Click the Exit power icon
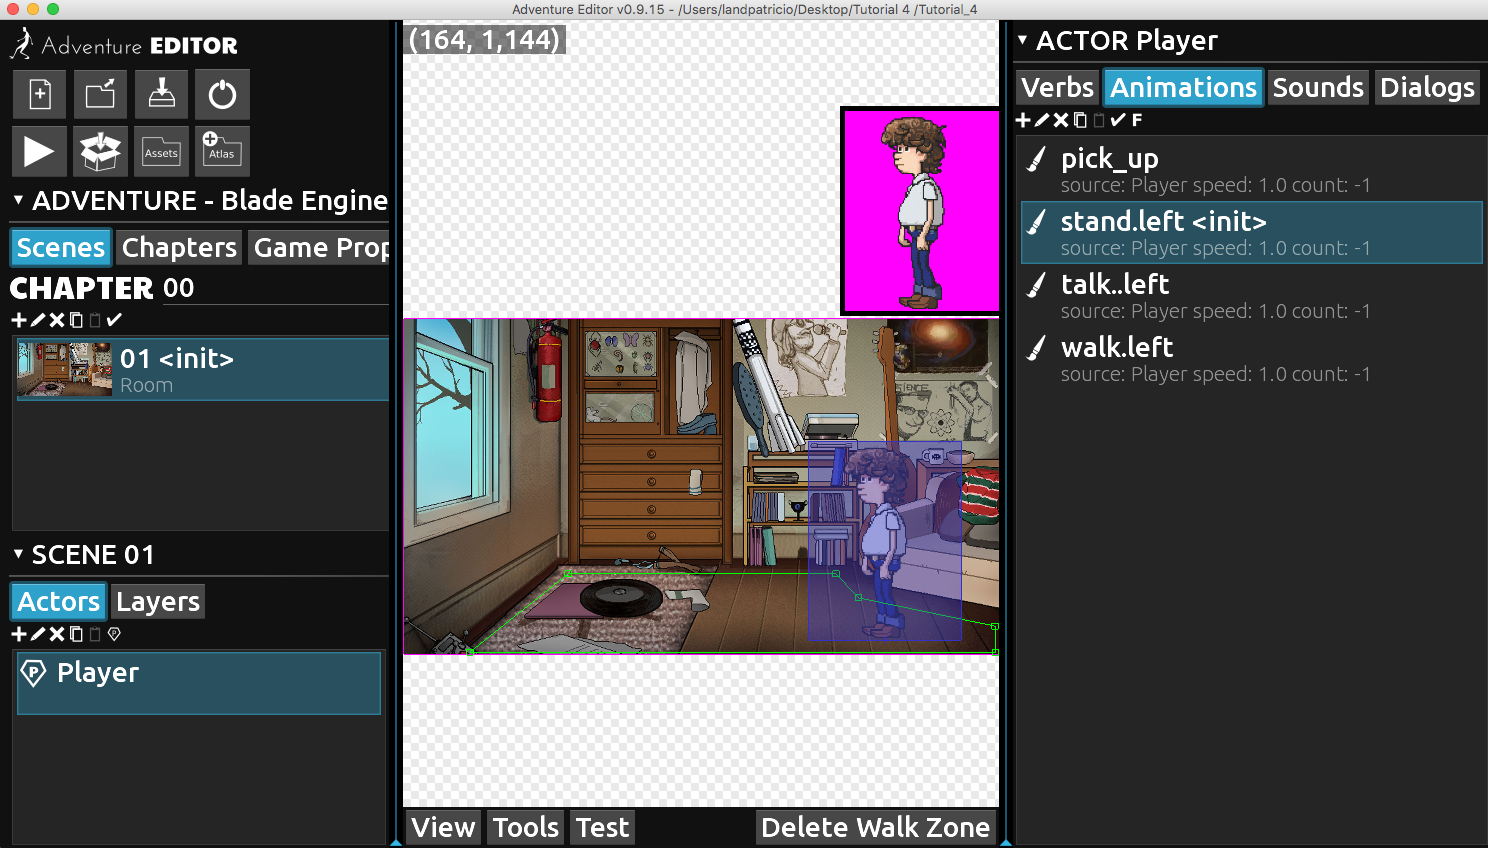 (x=222, y=95)
